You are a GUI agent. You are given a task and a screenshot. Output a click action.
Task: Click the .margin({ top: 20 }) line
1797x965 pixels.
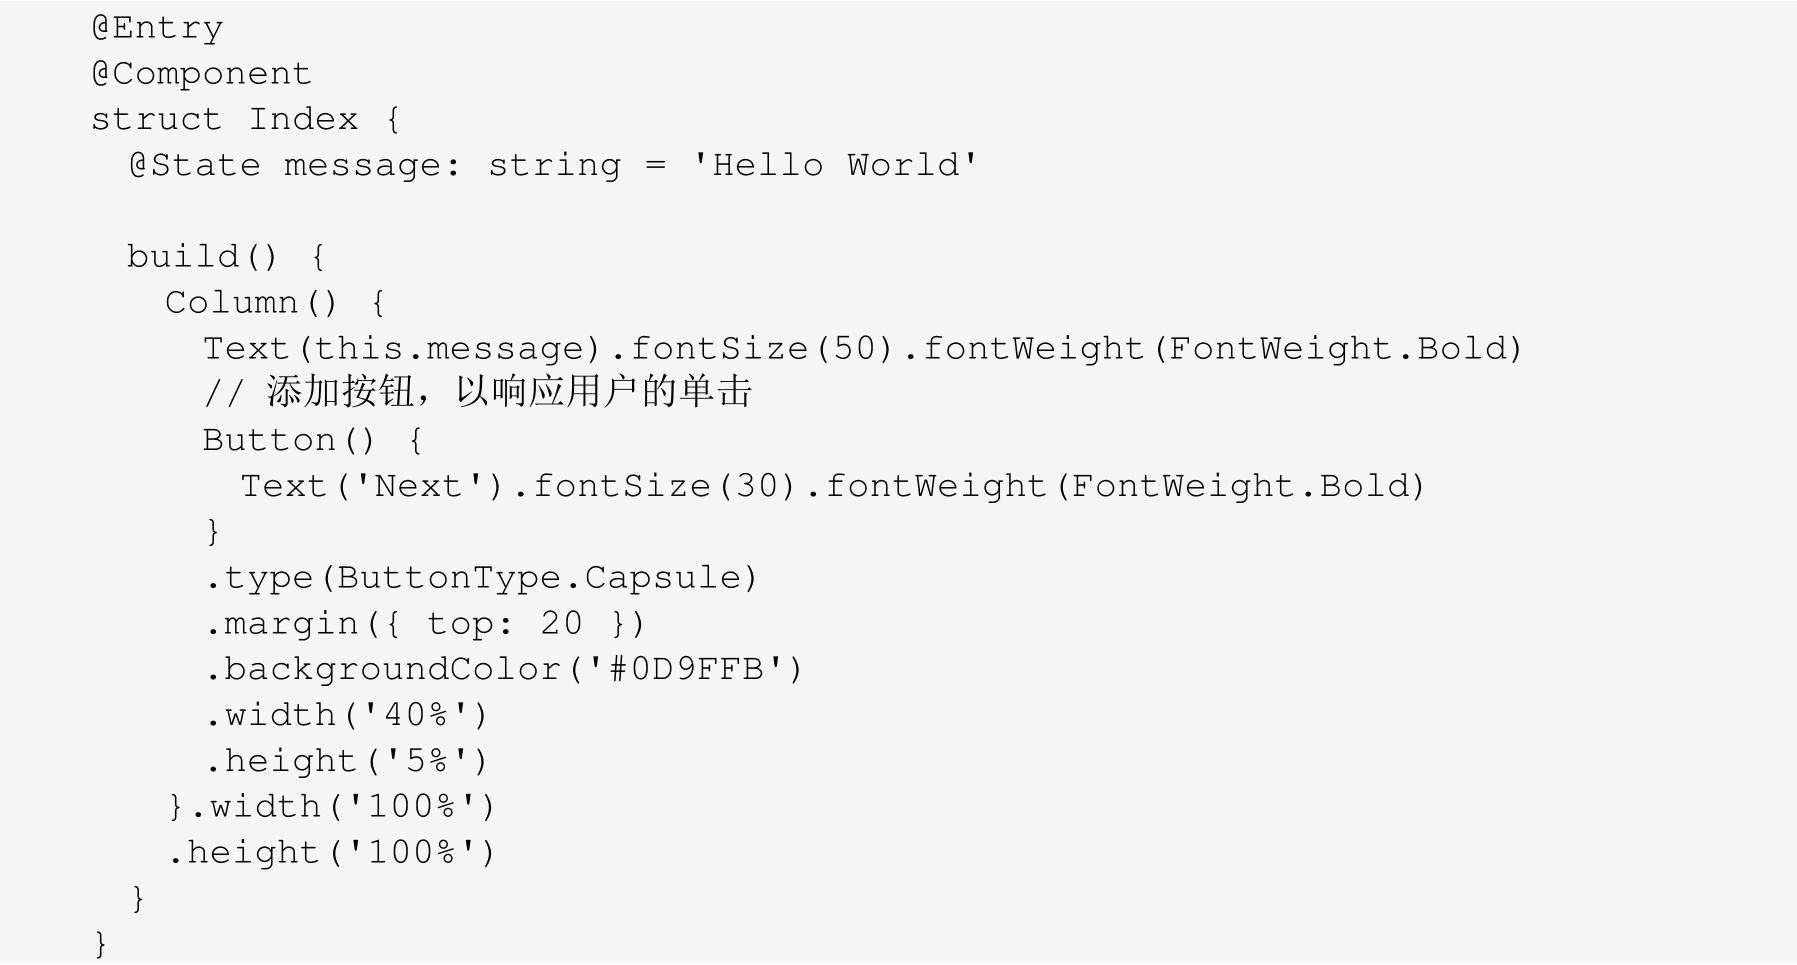425,624
